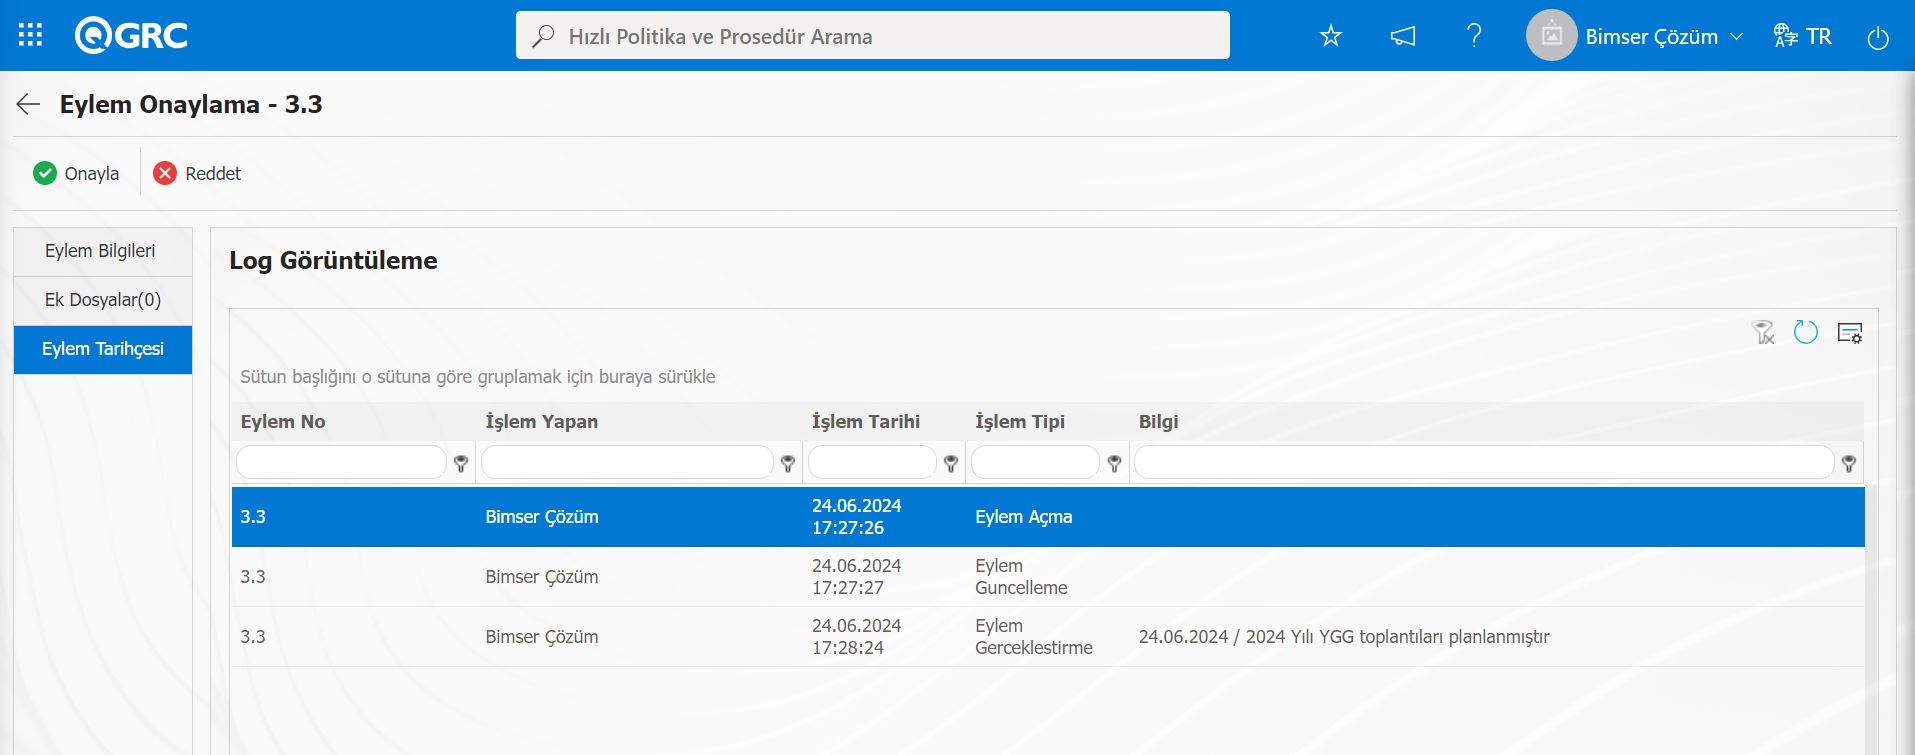
Task: Open favorites star icon
Action: click(x=1330, y=36)
